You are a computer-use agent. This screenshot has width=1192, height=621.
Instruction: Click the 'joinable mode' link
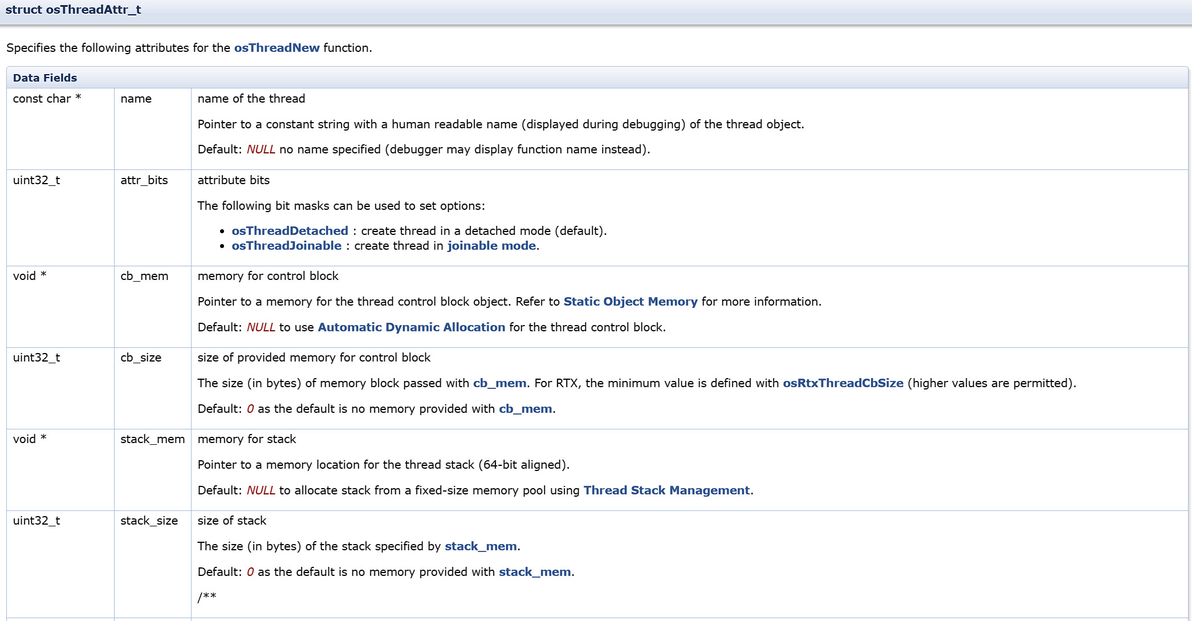point(492,246)
